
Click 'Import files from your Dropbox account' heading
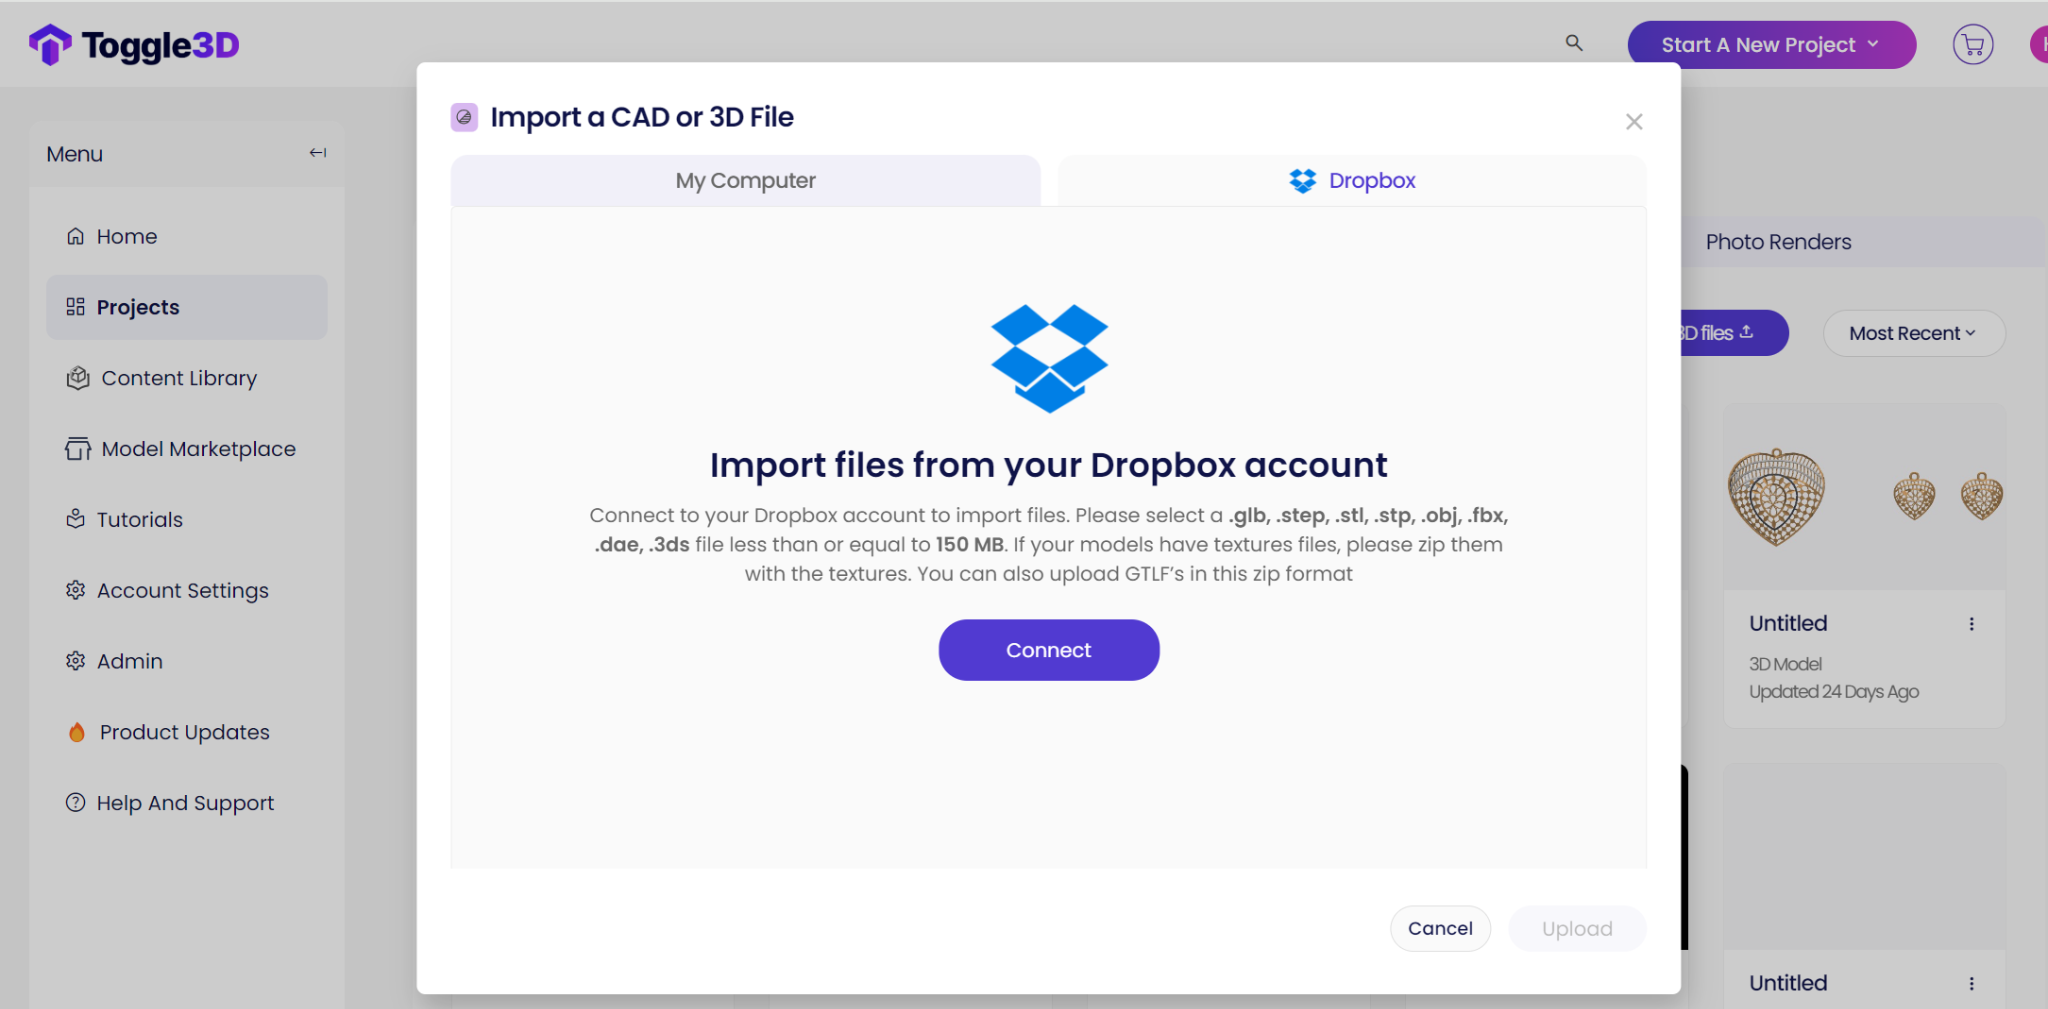pos(1049,465)
